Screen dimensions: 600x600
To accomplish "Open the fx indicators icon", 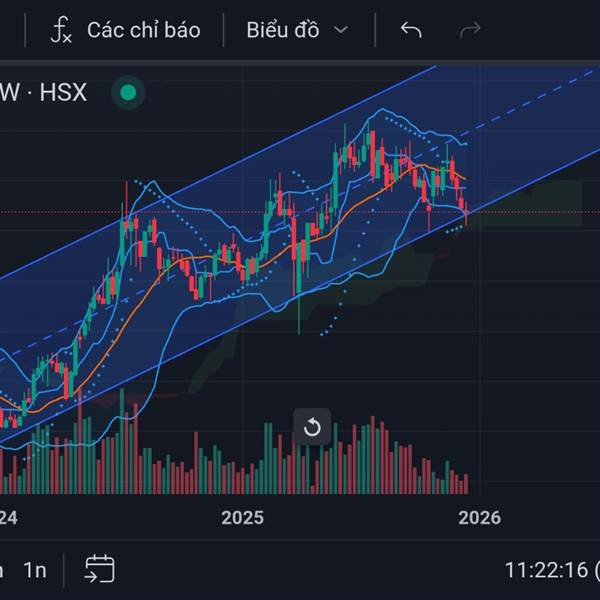I will 61,30.
